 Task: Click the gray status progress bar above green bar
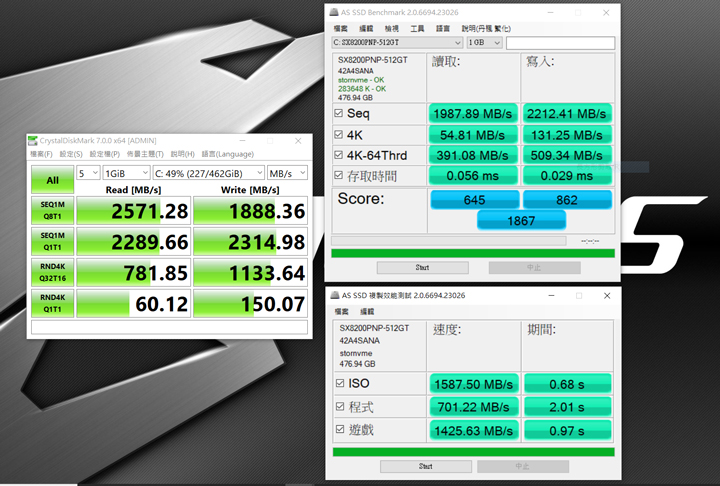[x=449, y=241]
